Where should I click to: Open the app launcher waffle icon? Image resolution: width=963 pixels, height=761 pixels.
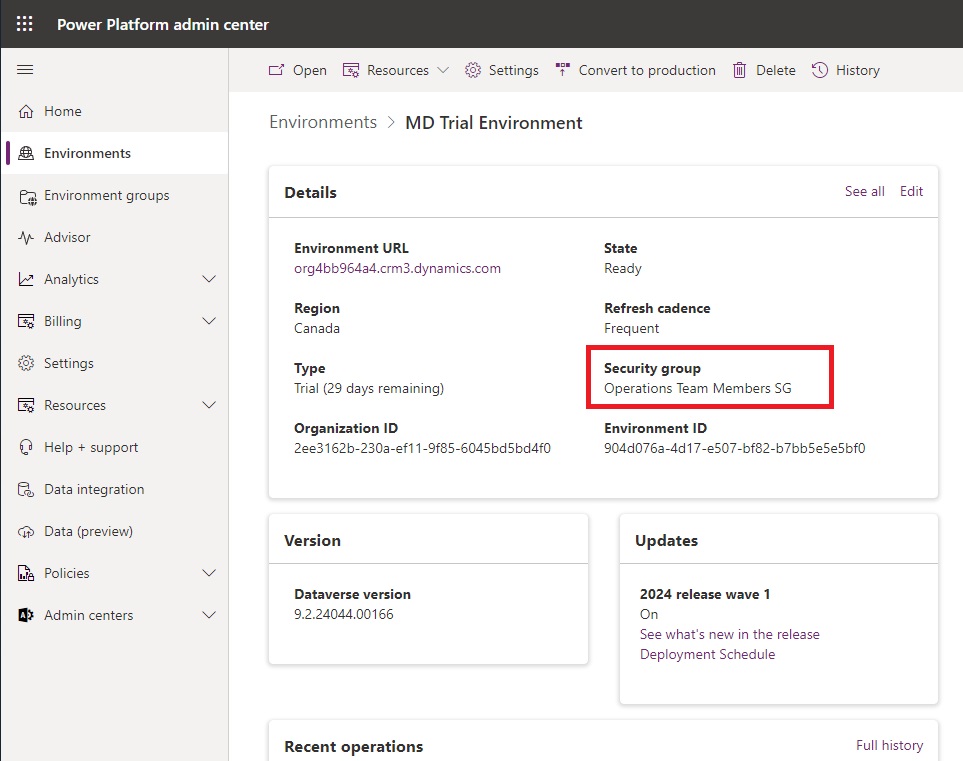point(25,24)
